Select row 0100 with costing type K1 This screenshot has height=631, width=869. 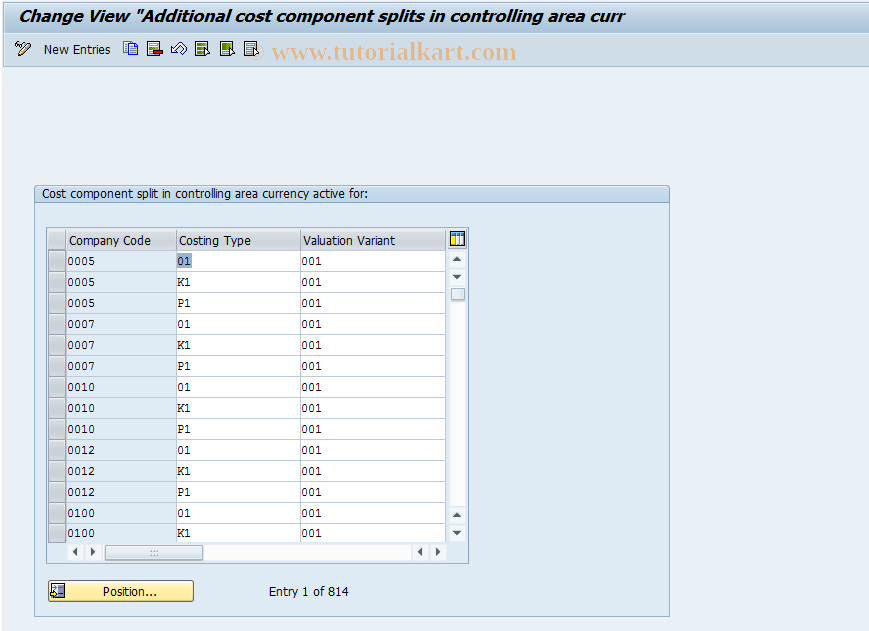pyautogui.click(x=57, y=533)
